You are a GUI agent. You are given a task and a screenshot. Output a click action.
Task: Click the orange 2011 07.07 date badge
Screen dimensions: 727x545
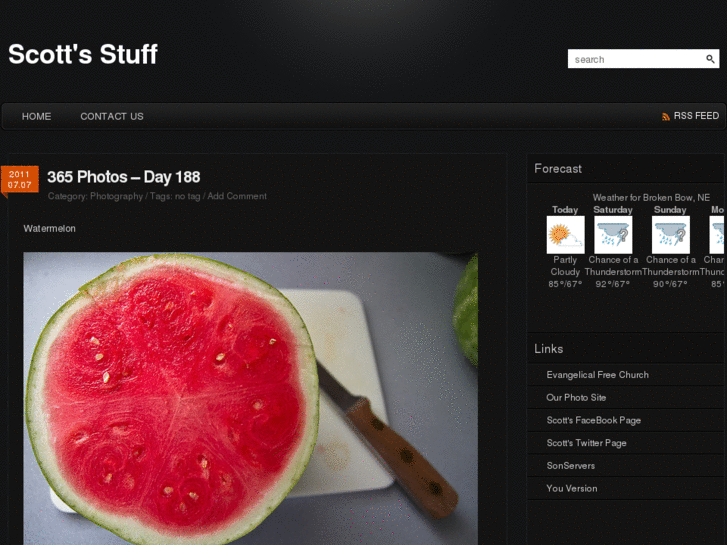tap(19, 180)
